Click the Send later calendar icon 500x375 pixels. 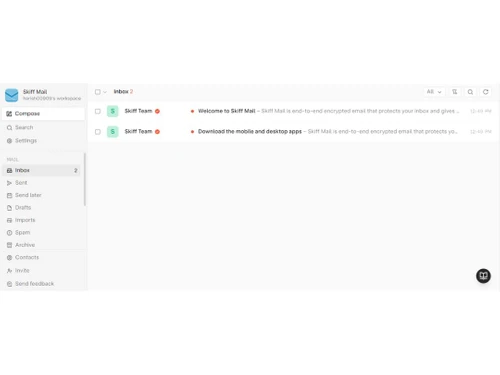9,196
